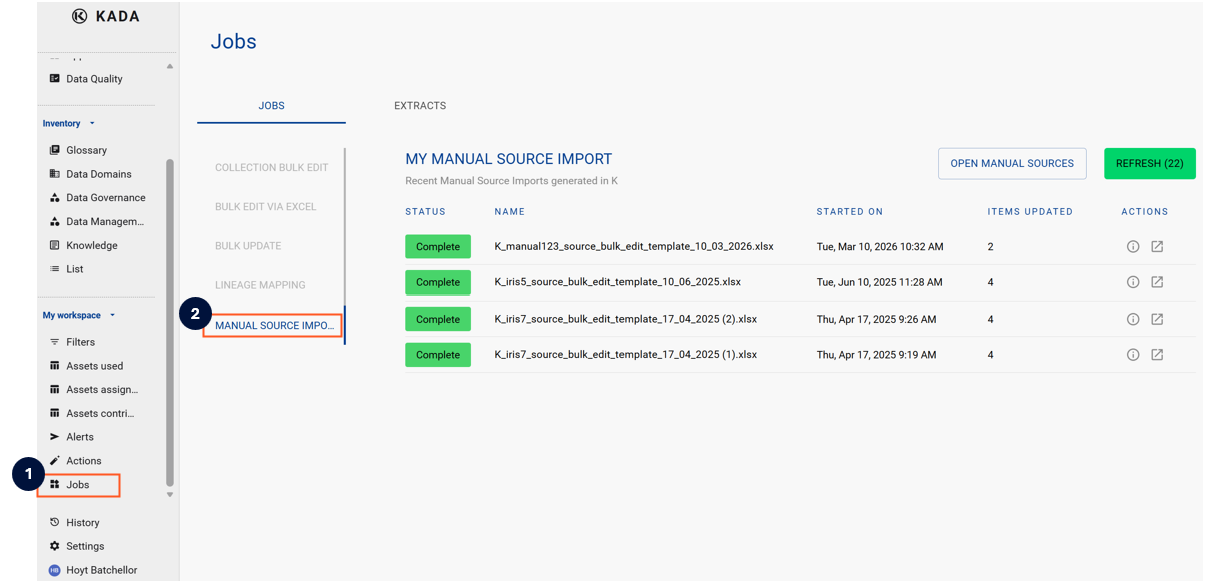Click the info icon for K_manual123 import
The width and height of the screenshot is (1208, 588).
(1133, 247)
